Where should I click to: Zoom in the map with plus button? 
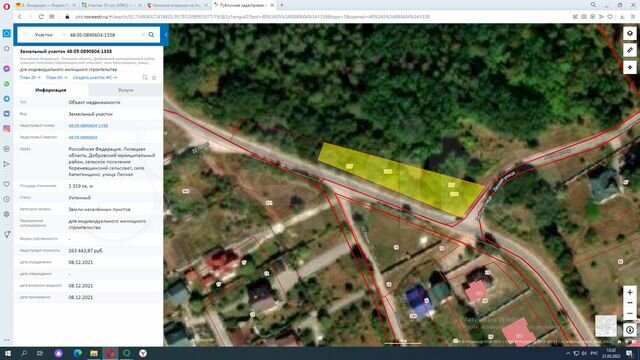coord(630,292)
